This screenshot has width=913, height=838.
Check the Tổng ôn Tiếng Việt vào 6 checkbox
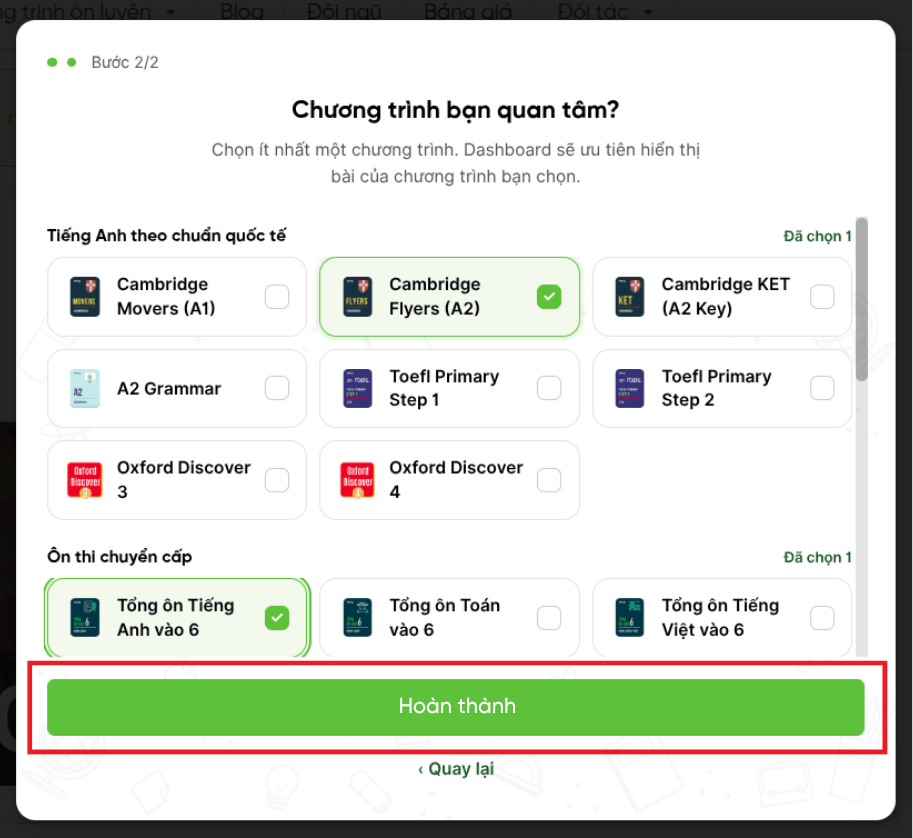click(822, 618)
